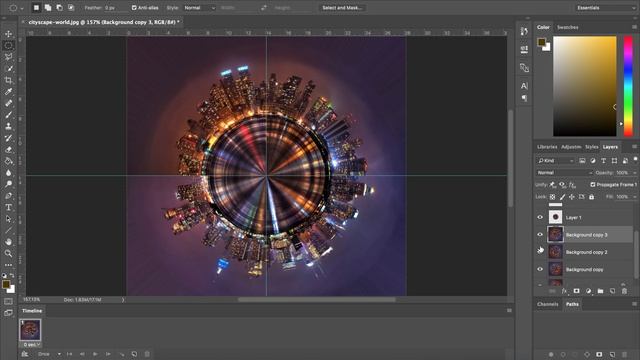The height and width of the screenshot is (360, 640).
Task: Hide Background copy 3 layer eye
Action: pos(540,235)
